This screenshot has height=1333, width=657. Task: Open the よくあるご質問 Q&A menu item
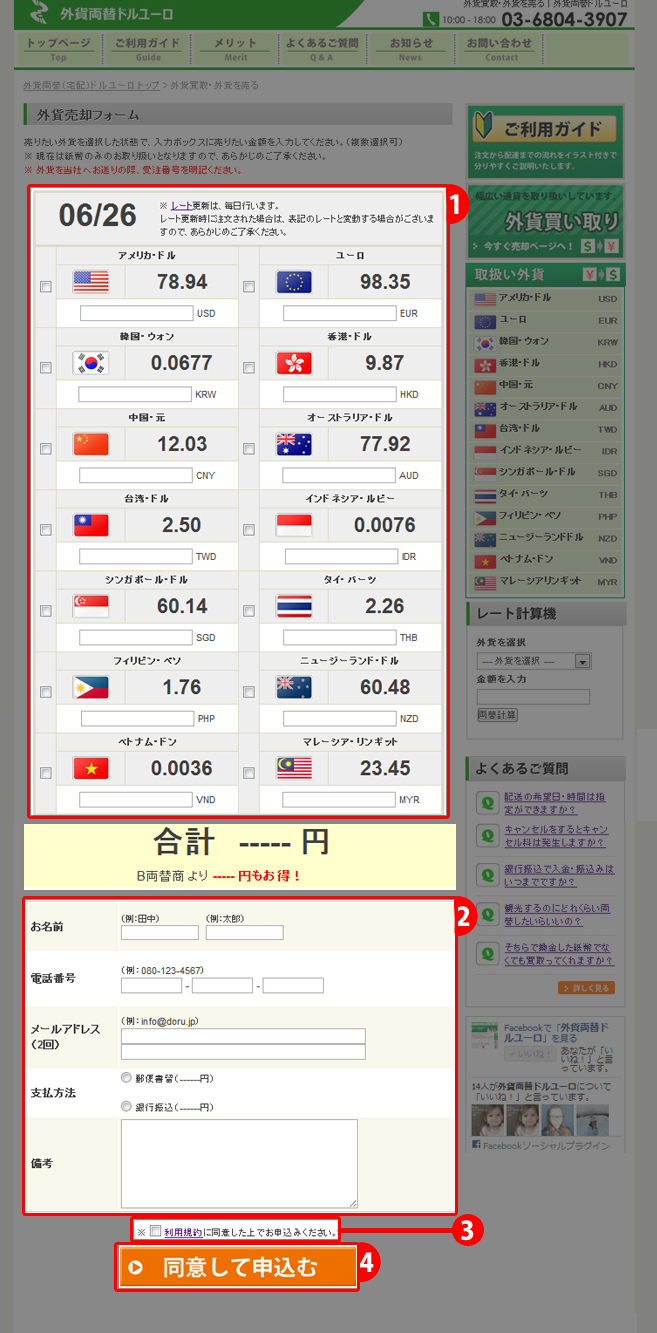(x=321, y=48)
